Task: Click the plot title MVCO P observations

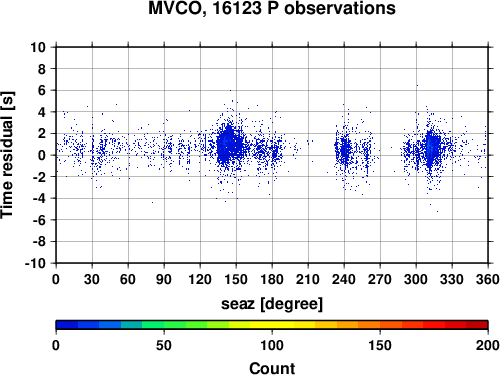Action: click(x=272, y=8)
